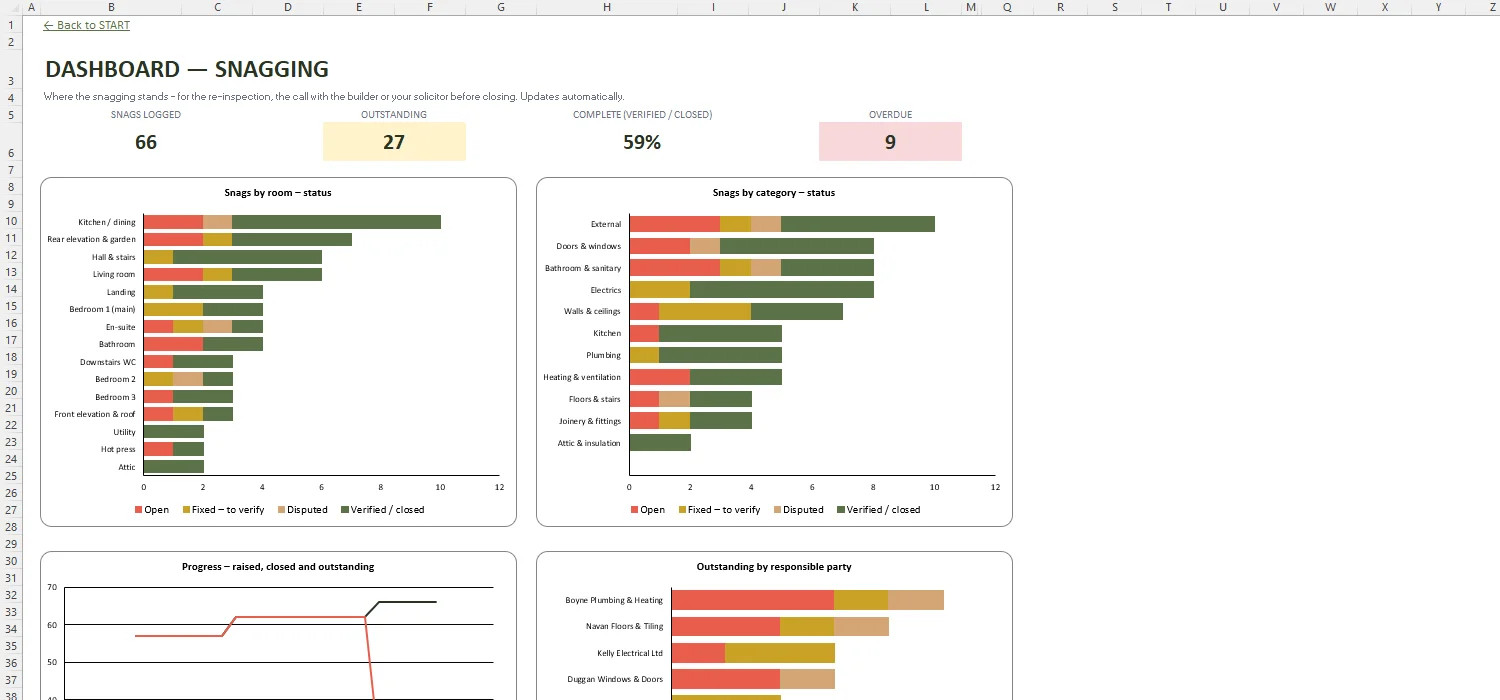Click Disputed legend entry in room chart

302,510
